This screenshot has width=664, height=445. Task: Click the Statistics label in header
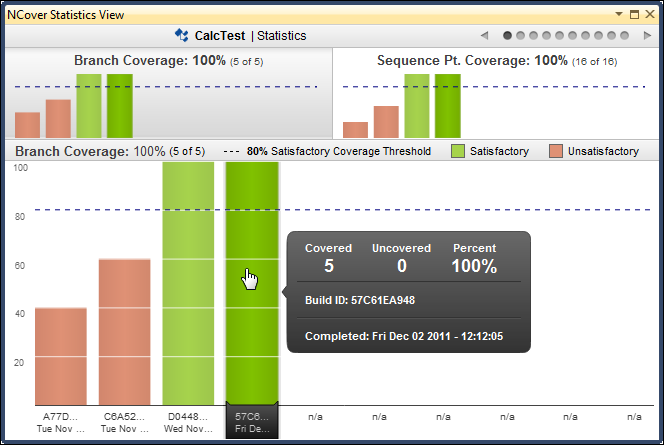click(x=282, y=36)
